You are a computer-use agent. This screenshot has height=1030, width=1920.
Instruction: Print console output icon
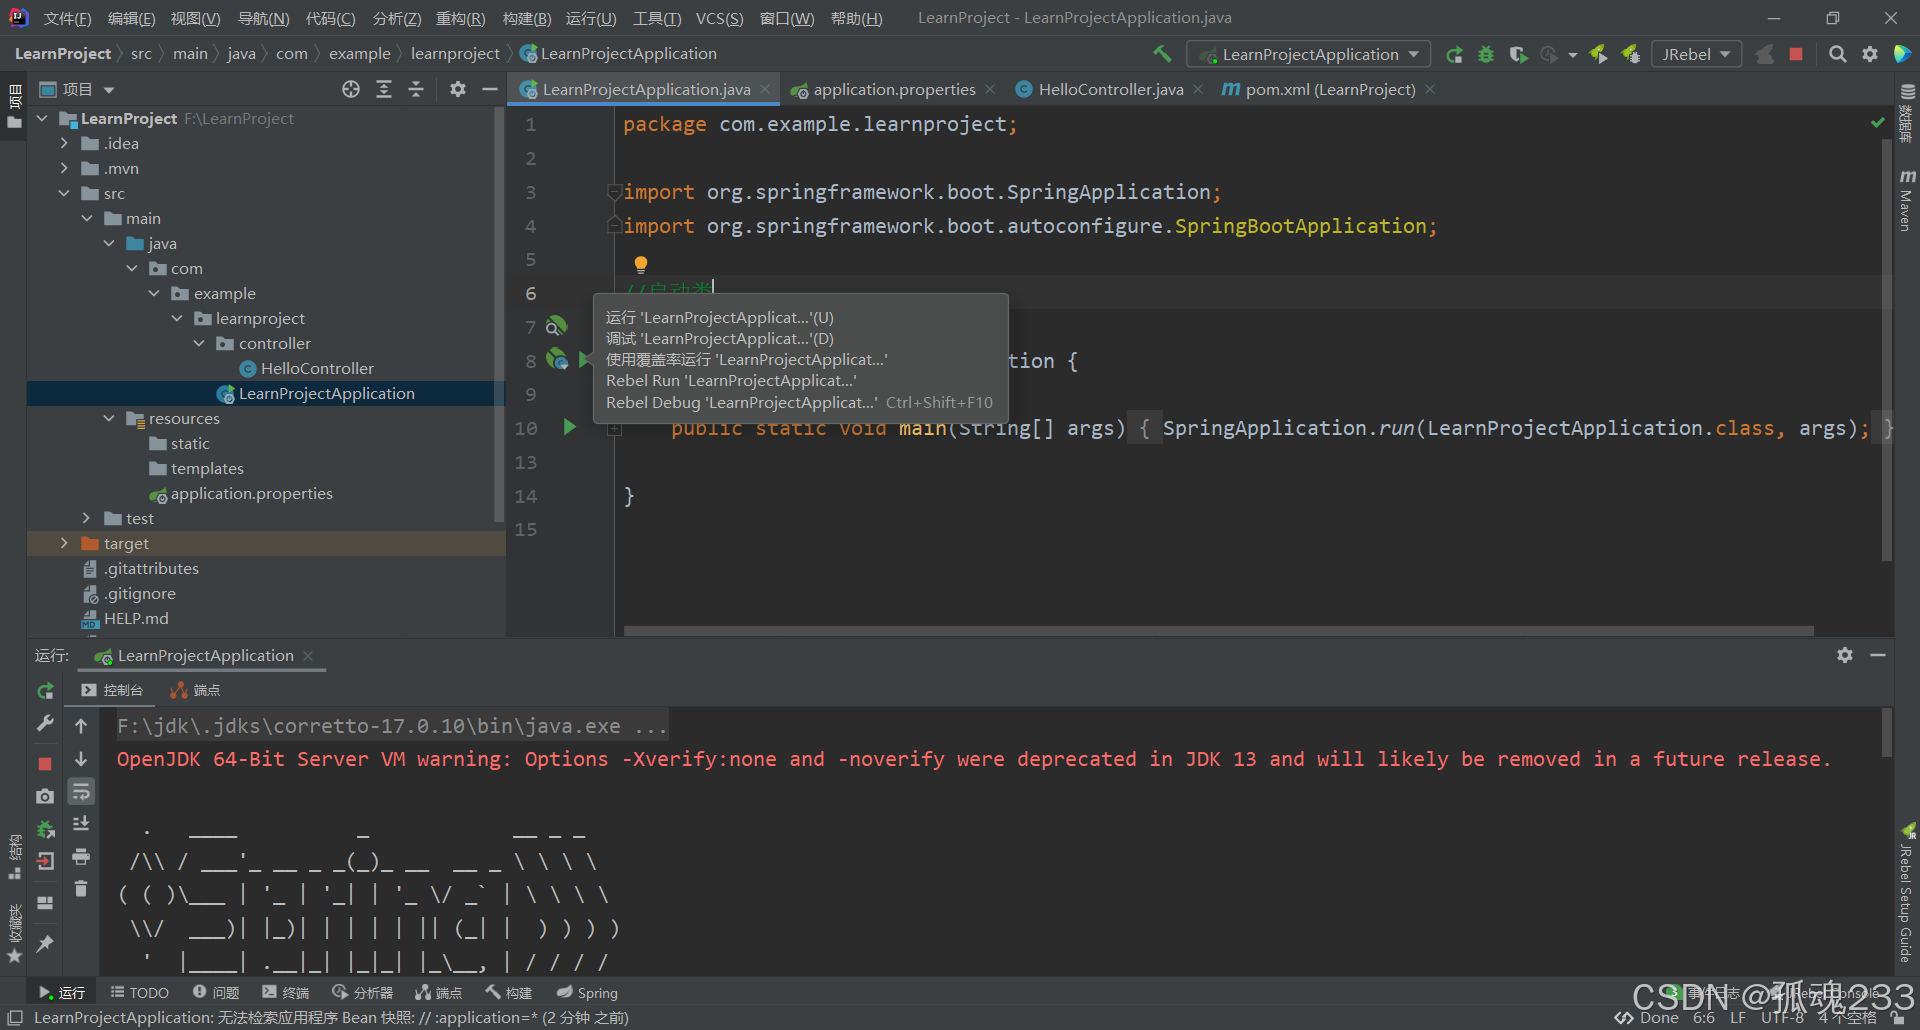[x=81, y=857]
